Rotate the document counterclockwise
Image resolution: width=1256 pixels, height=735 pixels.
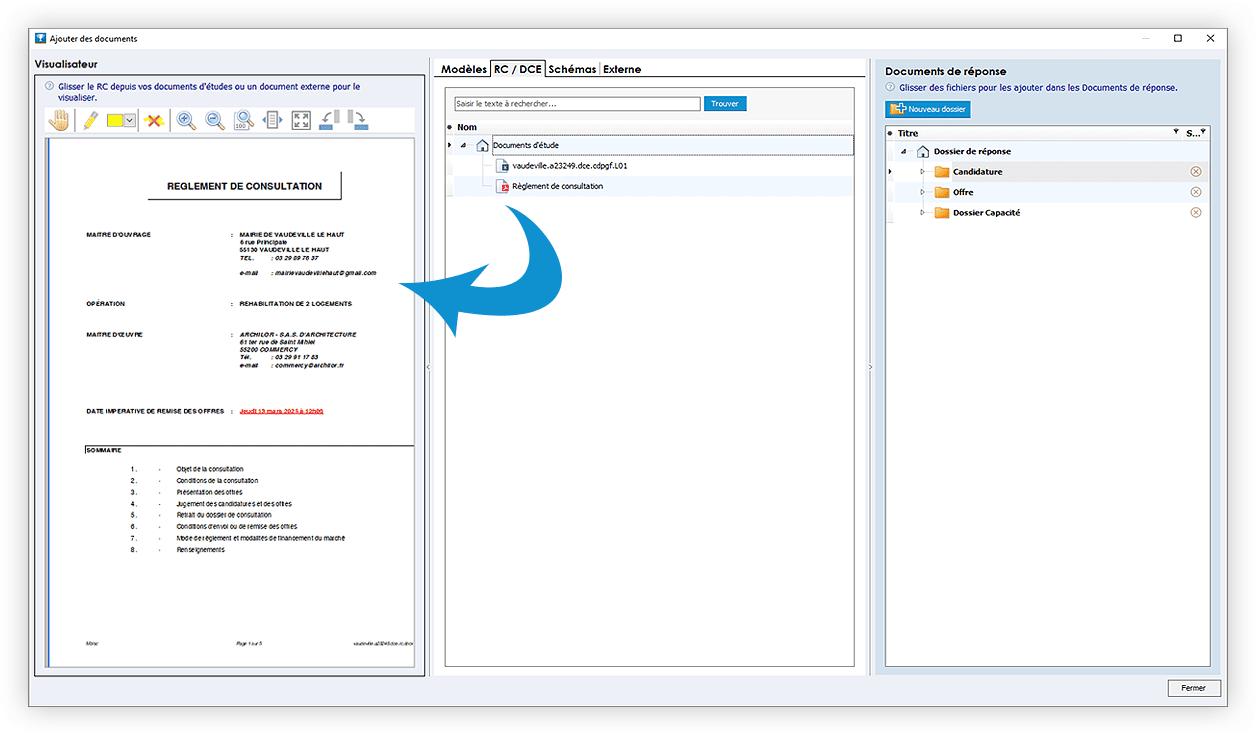click(x=329, y=120)
